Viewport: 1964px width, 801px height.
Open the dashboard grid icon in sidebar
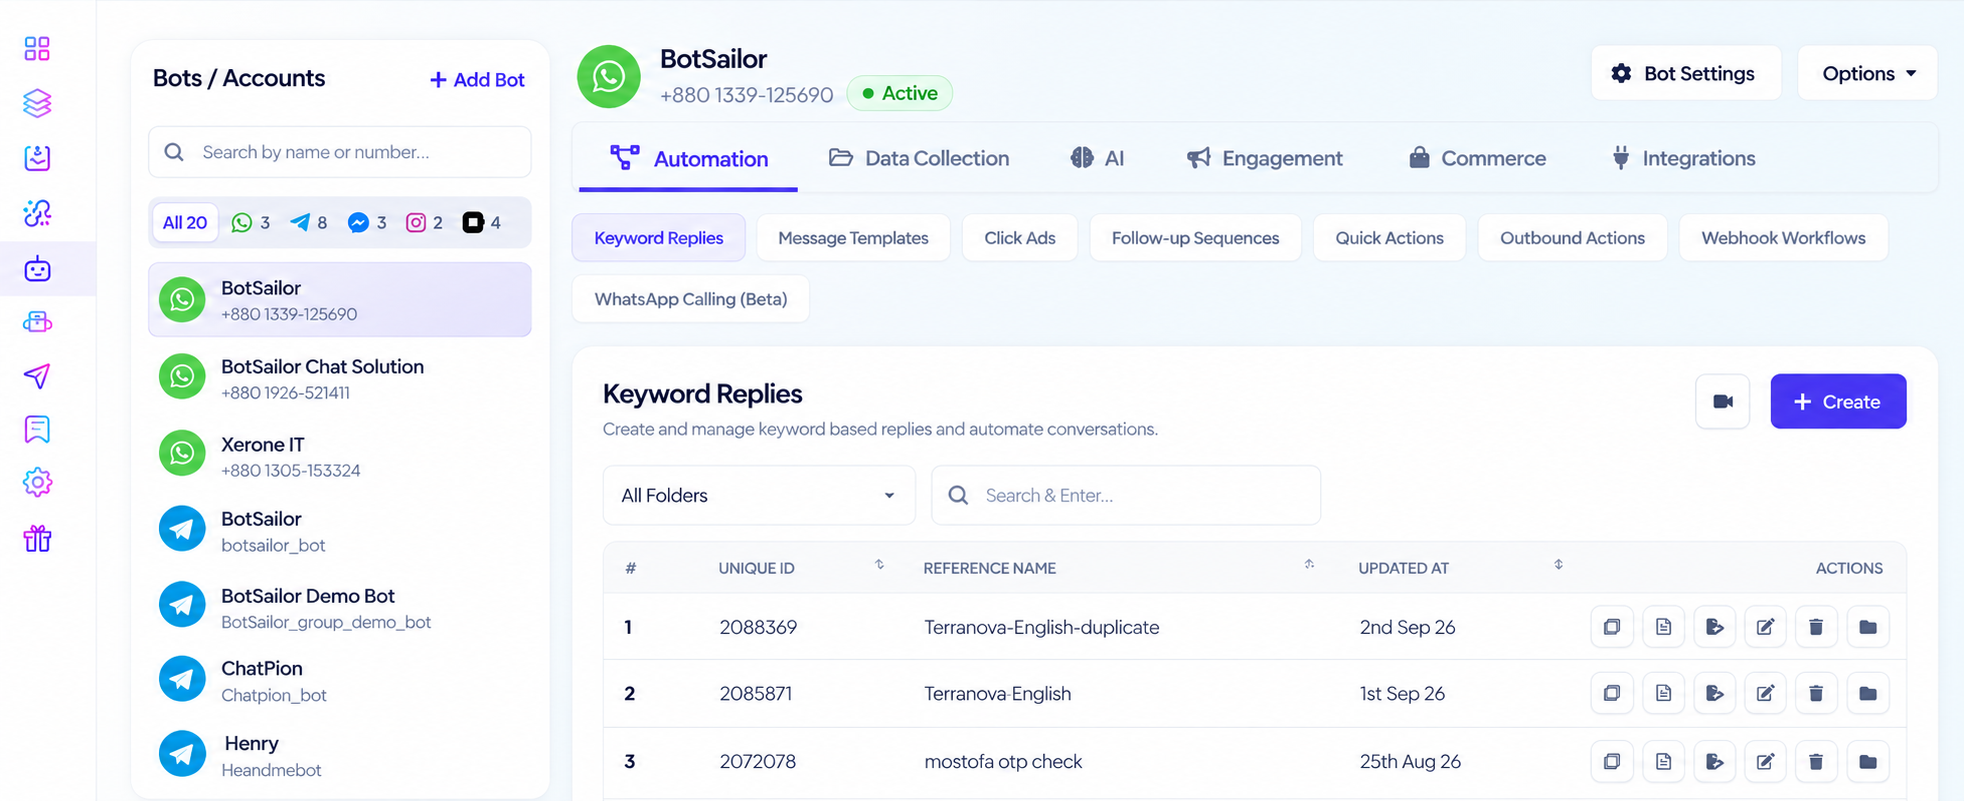[x=37, y=49]
